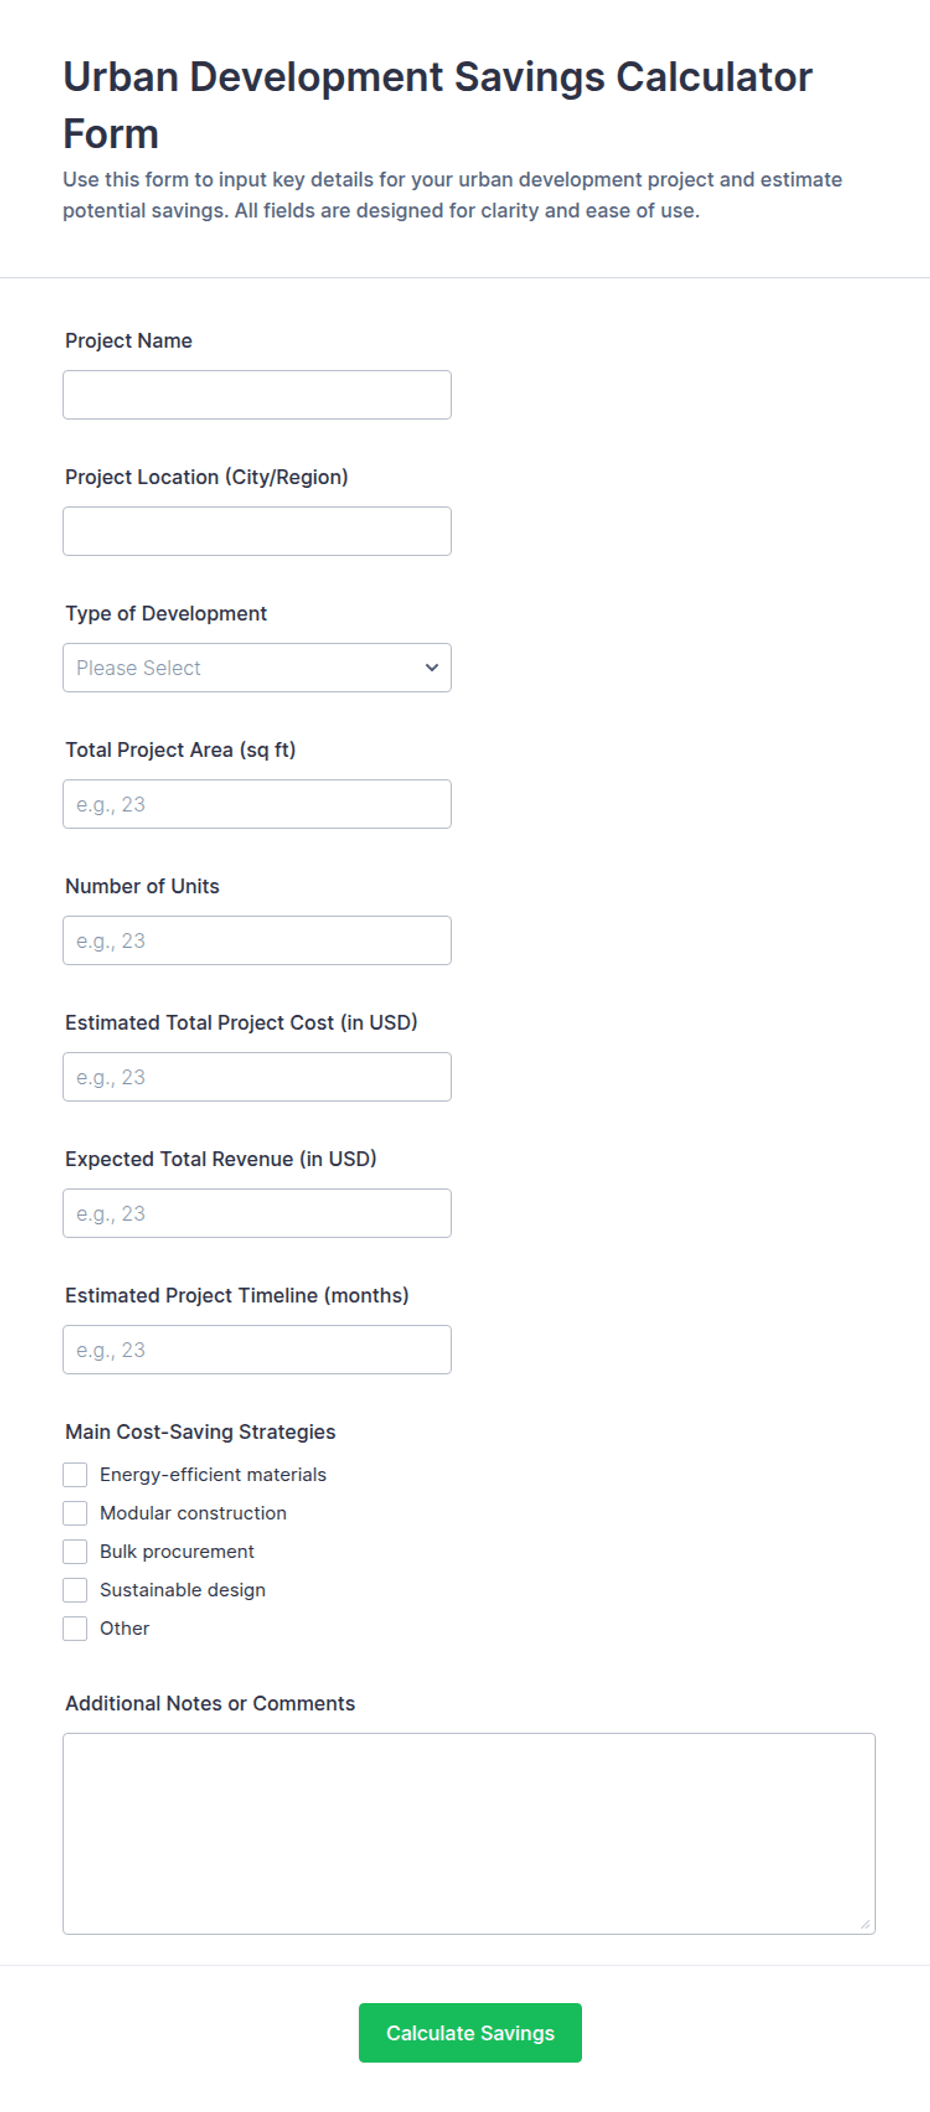This screenshot has height=2112, width=930.
Task: Click the Expected Total Revenue field
Action: (257, 1213)
